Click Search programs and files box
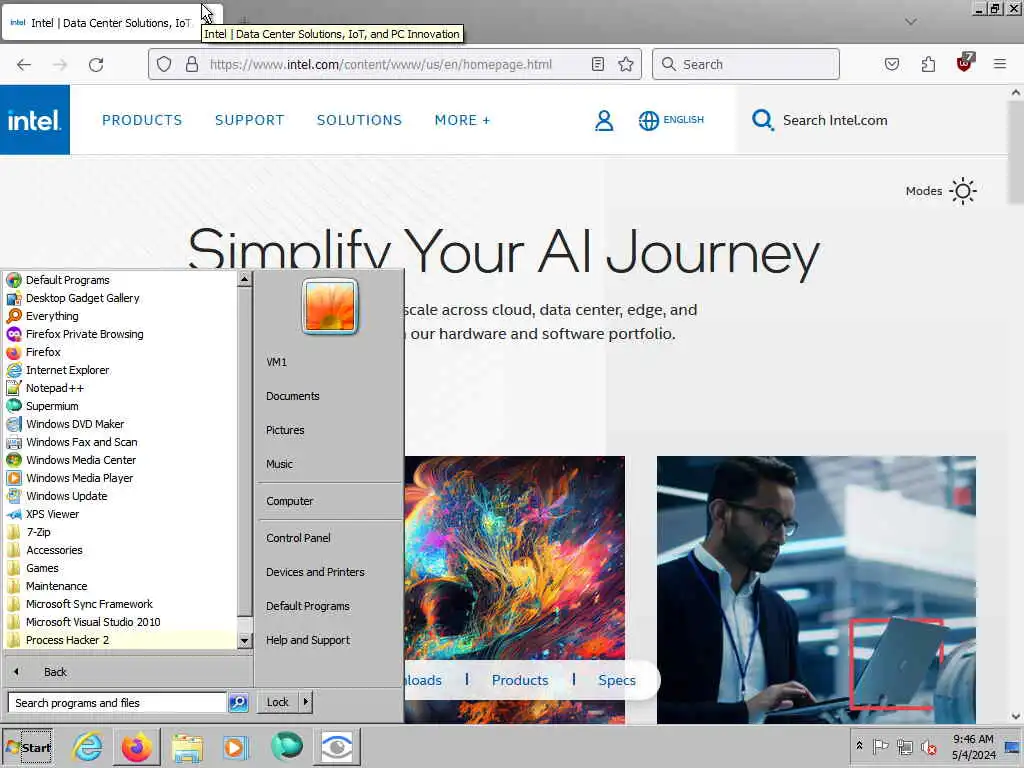This screenshot has width=1024, height=768. coord(116,703)
